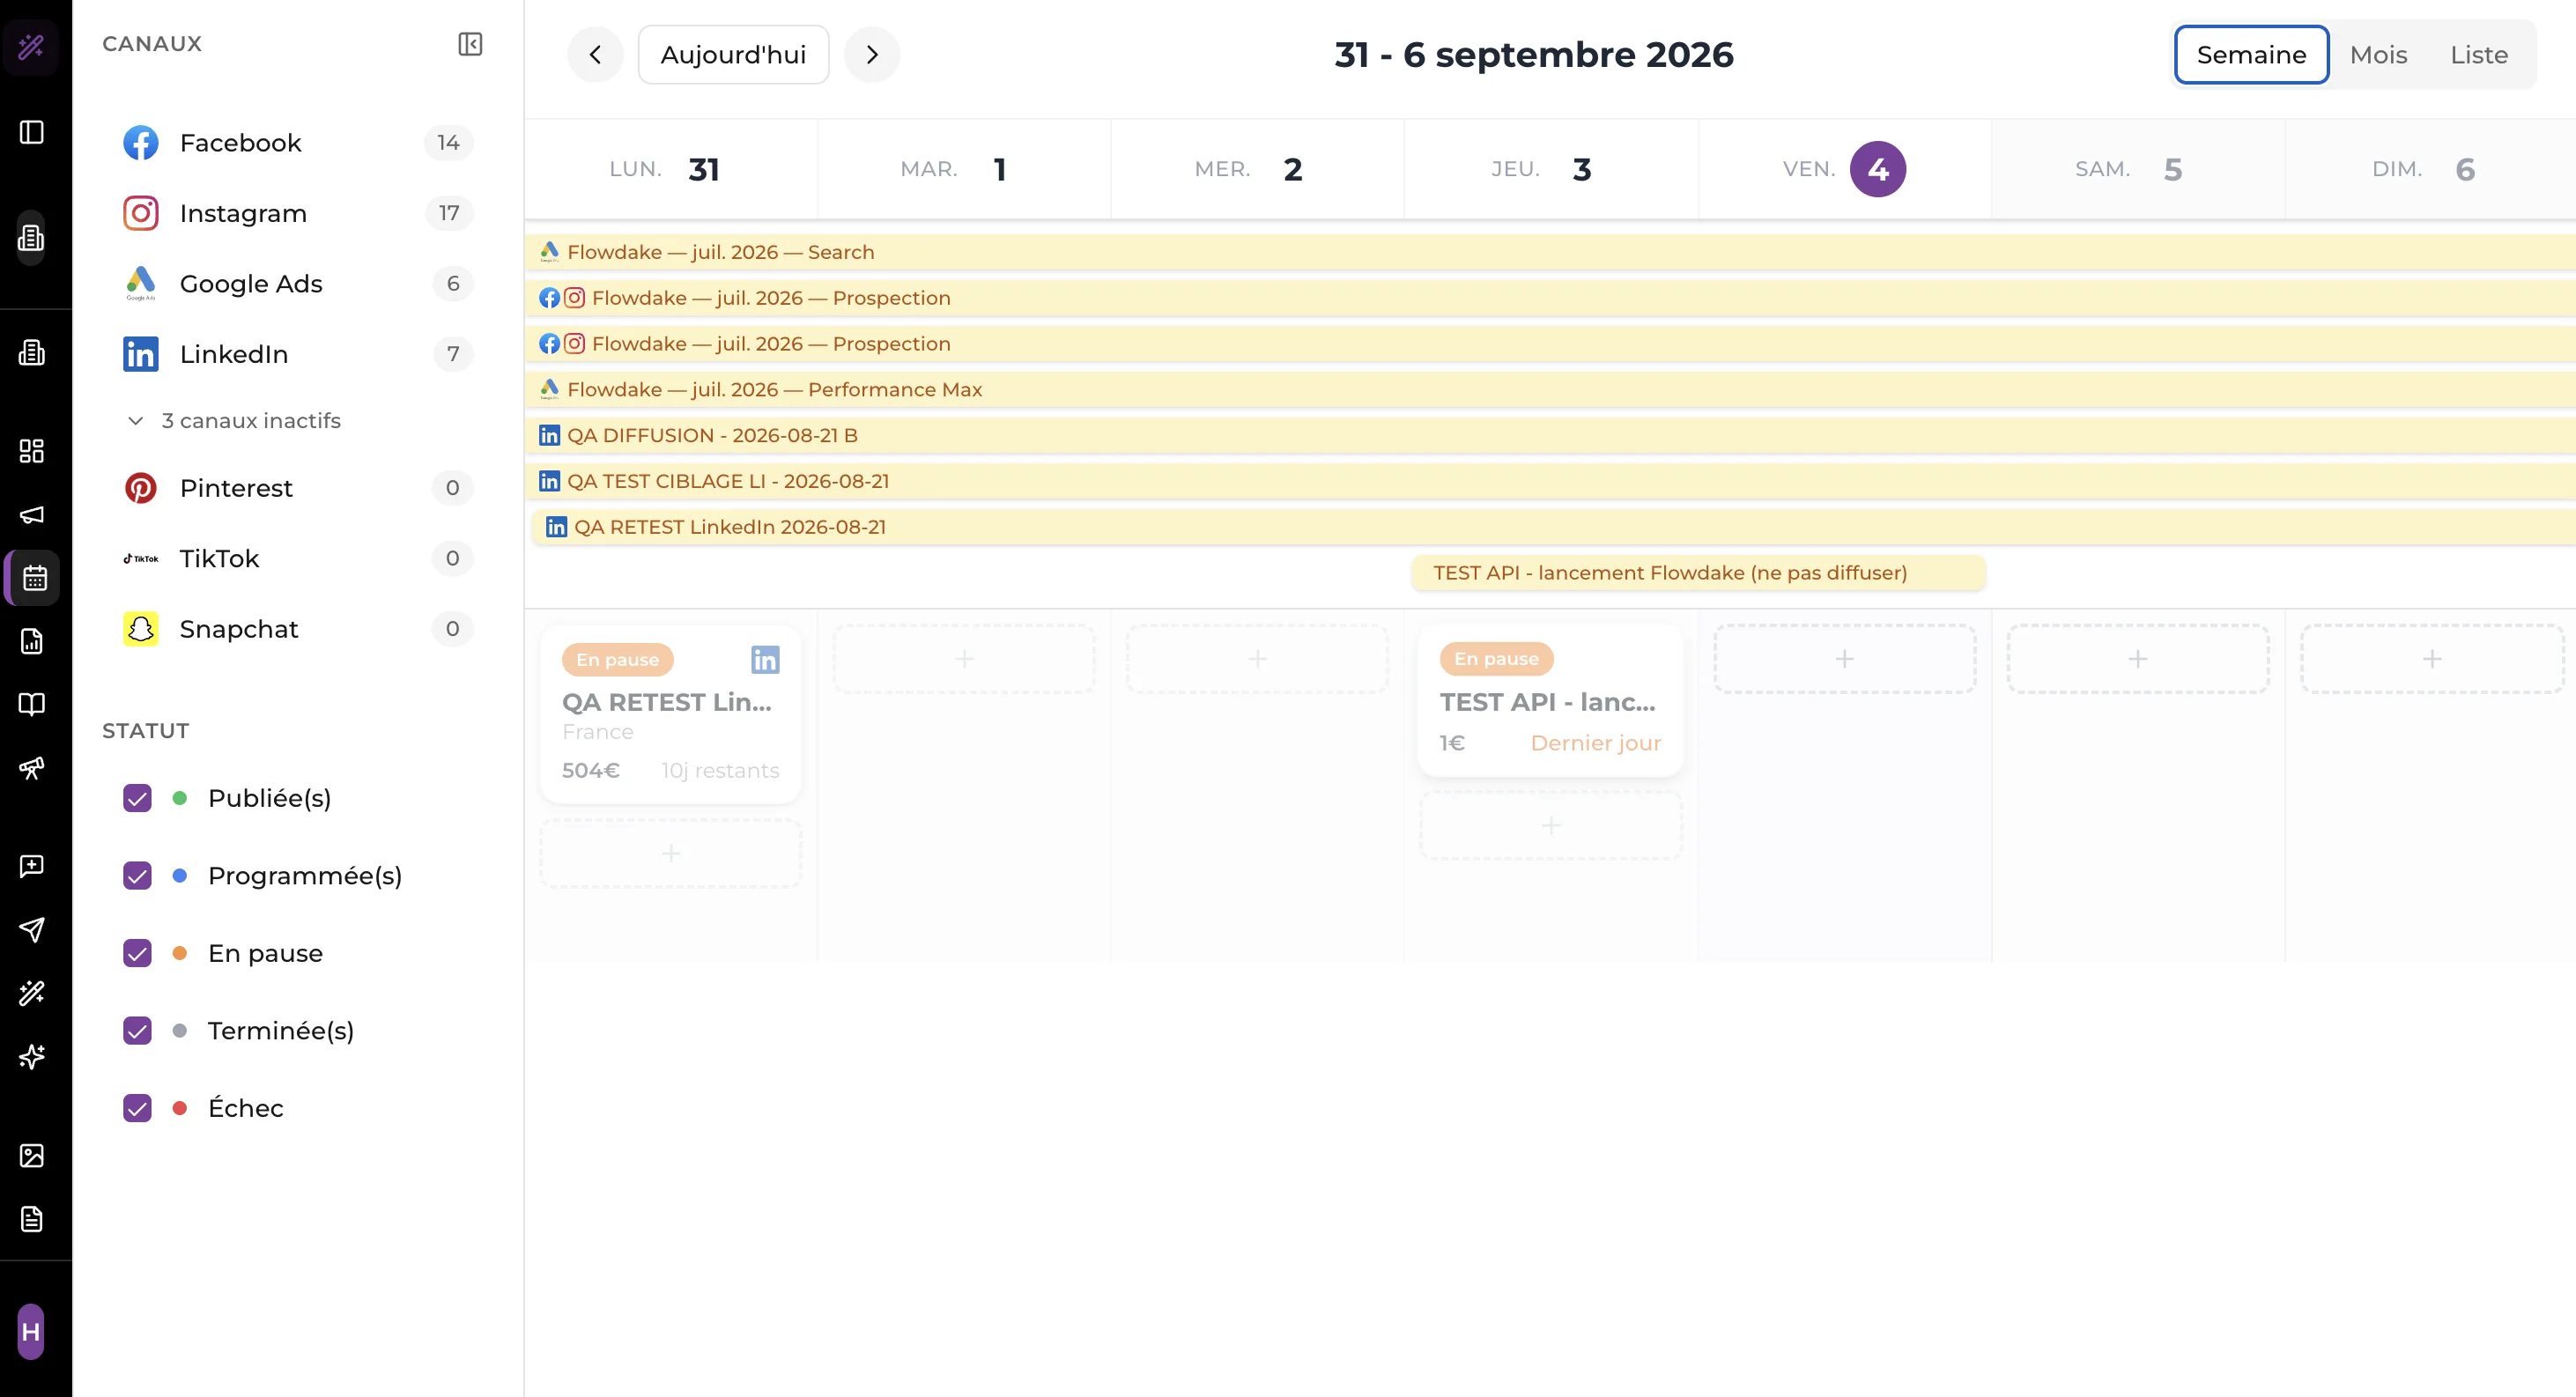Uncheck the Programmée(s) status checkbox
This screenshot has width=2576, height=1397.
coord(137,876)
